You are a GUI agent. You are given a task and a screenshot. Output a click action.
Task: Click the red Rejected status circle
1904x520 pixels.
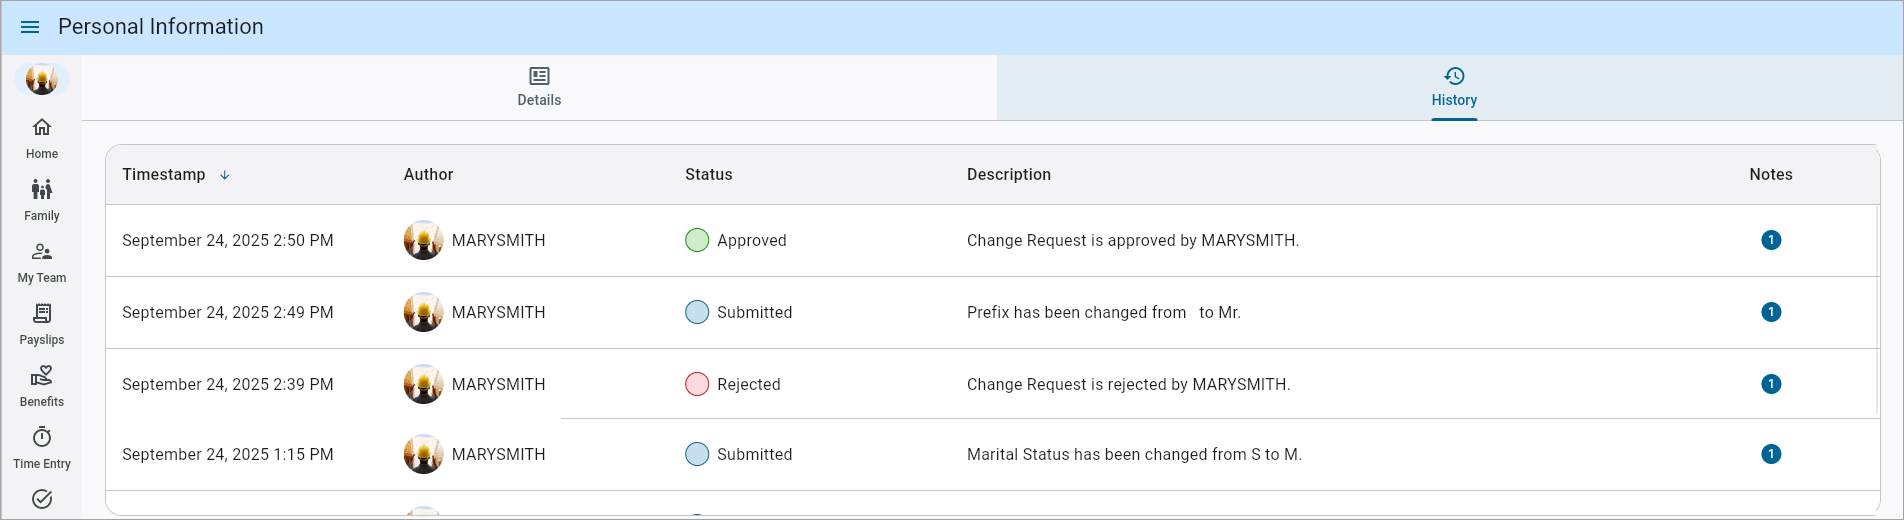click(x=697, y=384)
